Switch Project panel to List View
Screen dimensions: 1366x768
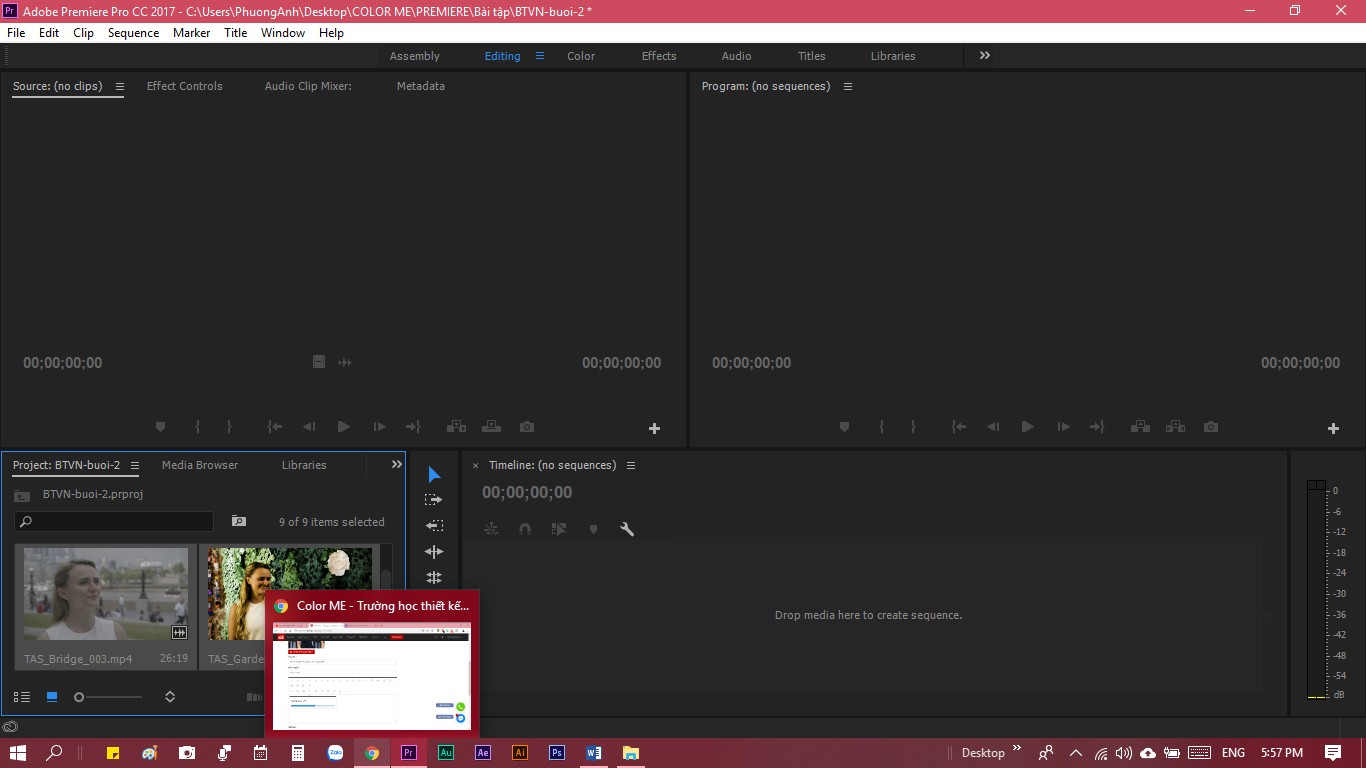[21, 697]
